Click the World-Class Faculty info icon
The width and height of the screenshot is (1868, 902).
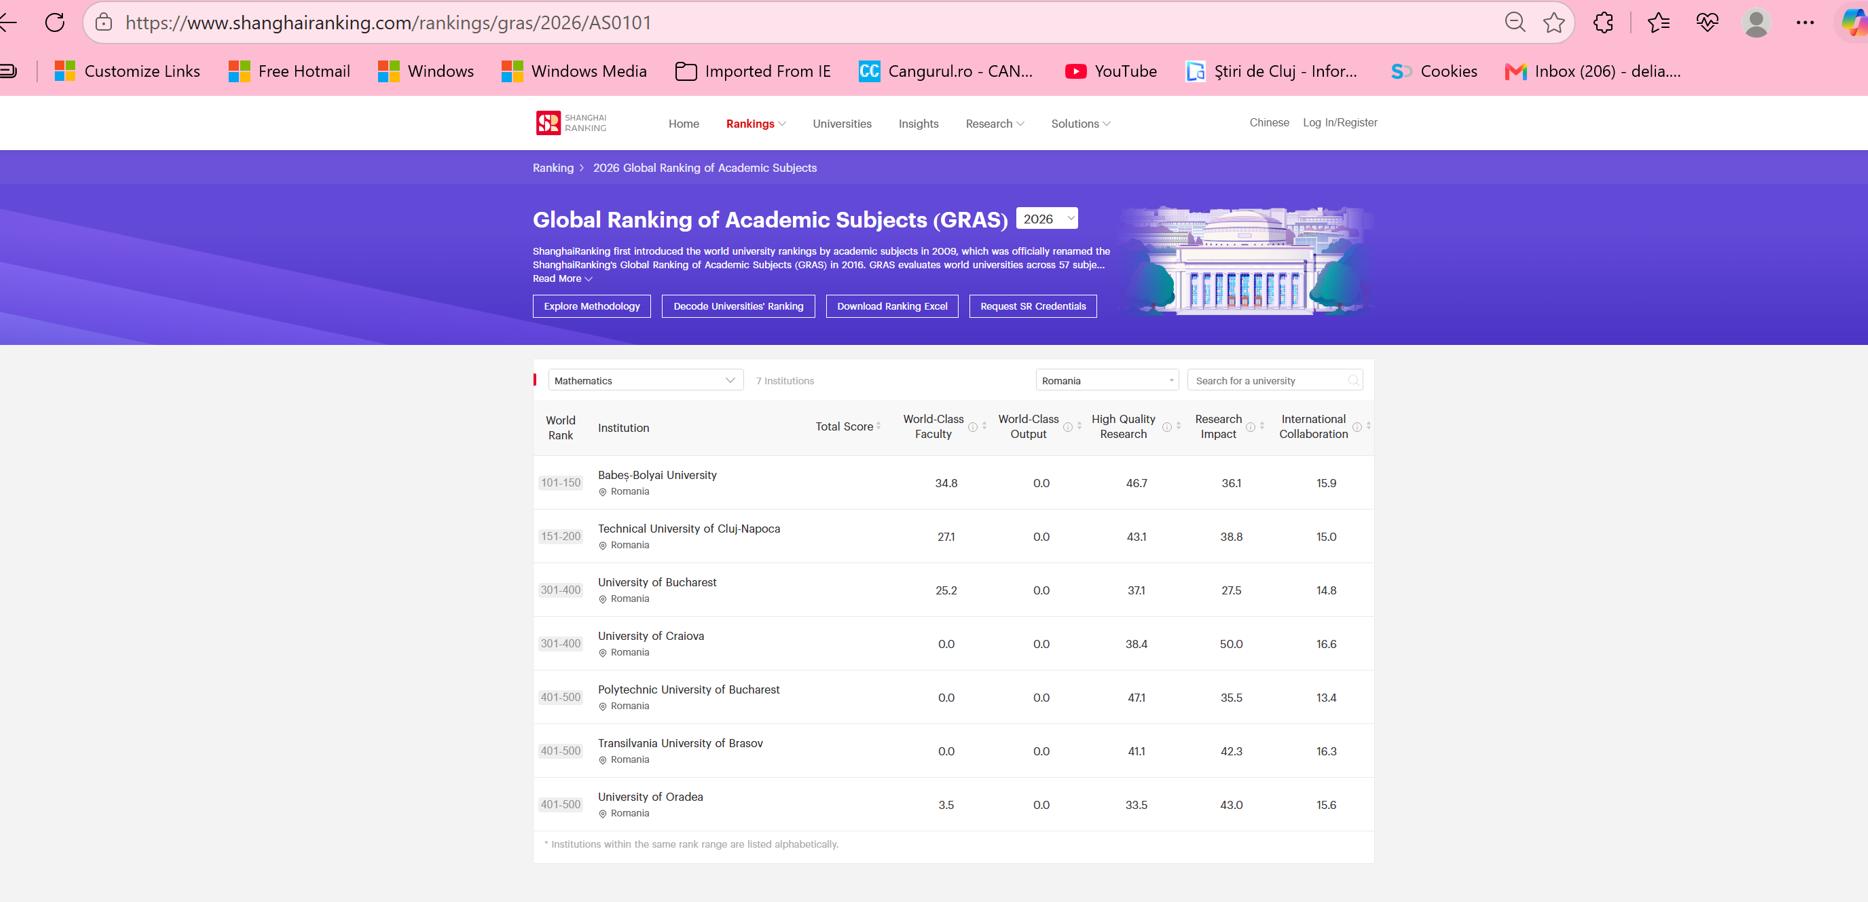[x=972, y=427]
